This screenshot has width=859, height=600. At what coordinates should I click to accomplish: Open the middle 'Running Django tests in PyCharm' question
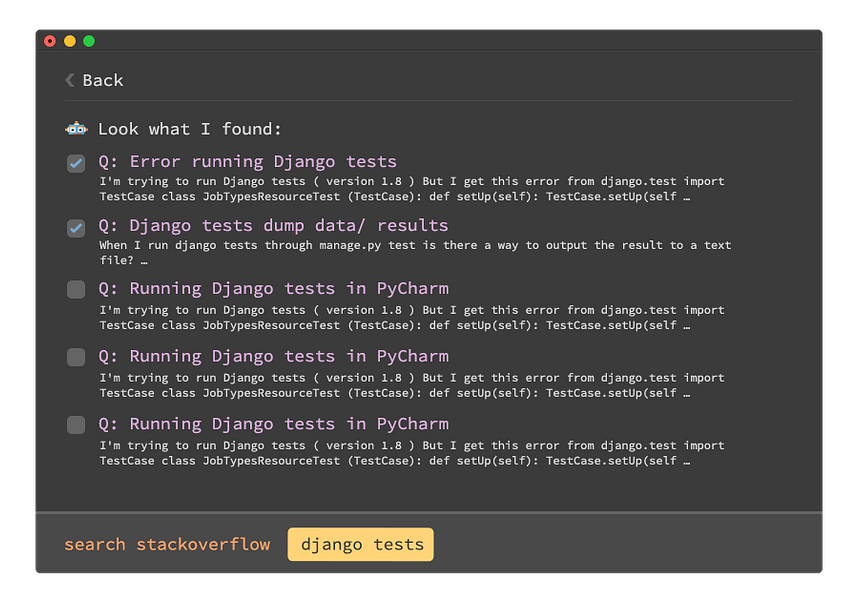pos(273,356)
